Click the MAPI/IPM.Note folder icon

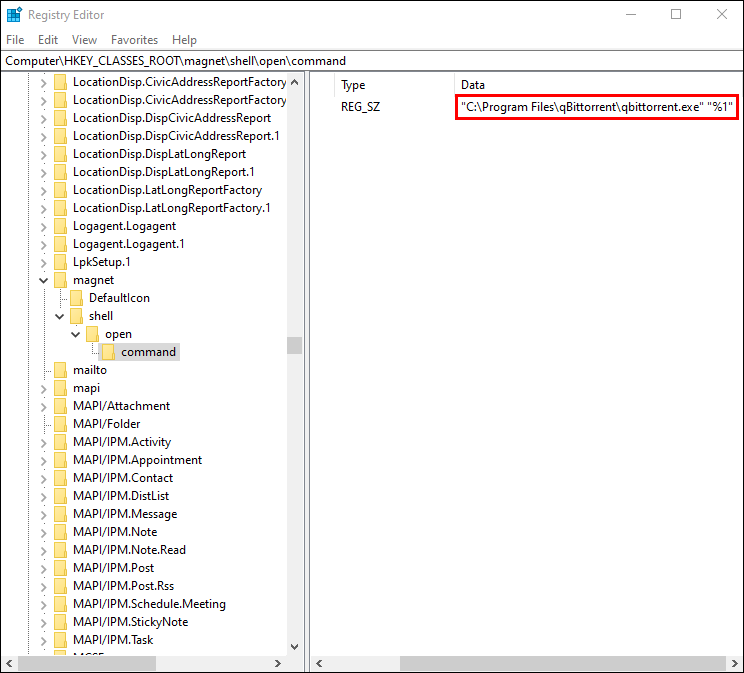[x=60, y=532]
